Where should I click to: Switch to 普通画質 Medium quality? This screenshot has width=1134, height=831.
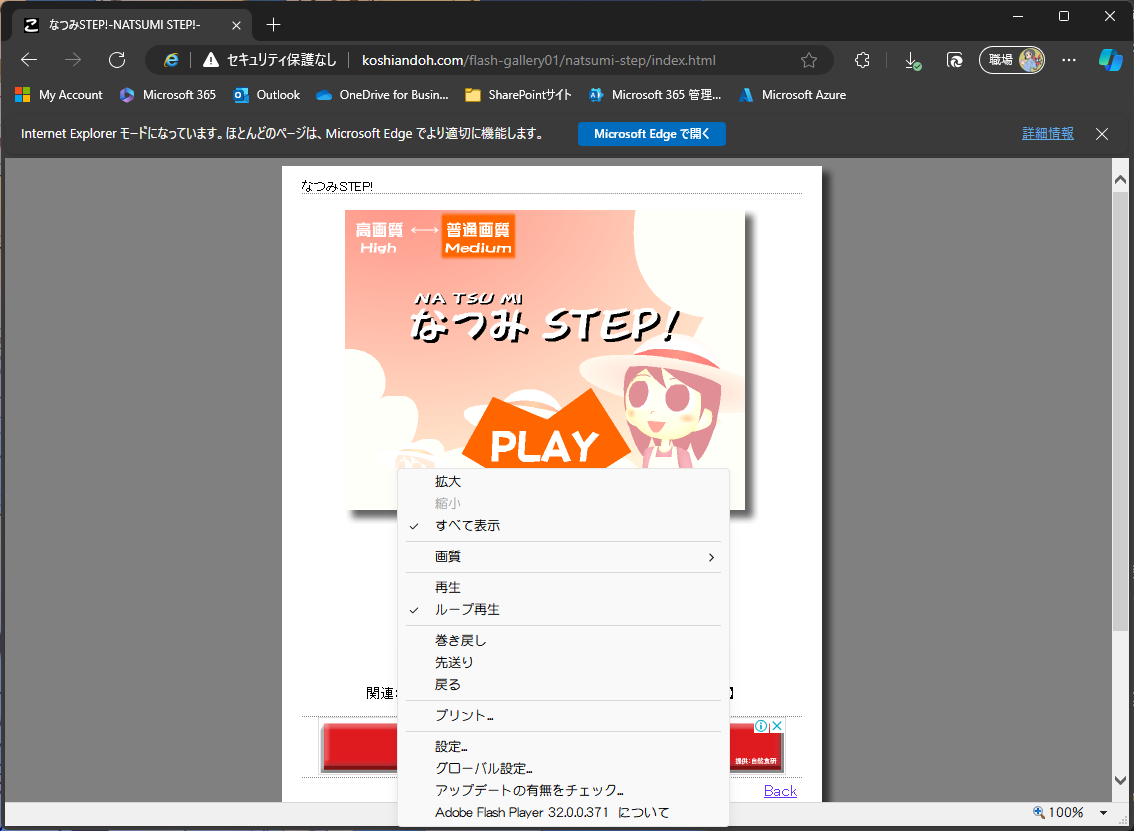click(x=478, y=238)
